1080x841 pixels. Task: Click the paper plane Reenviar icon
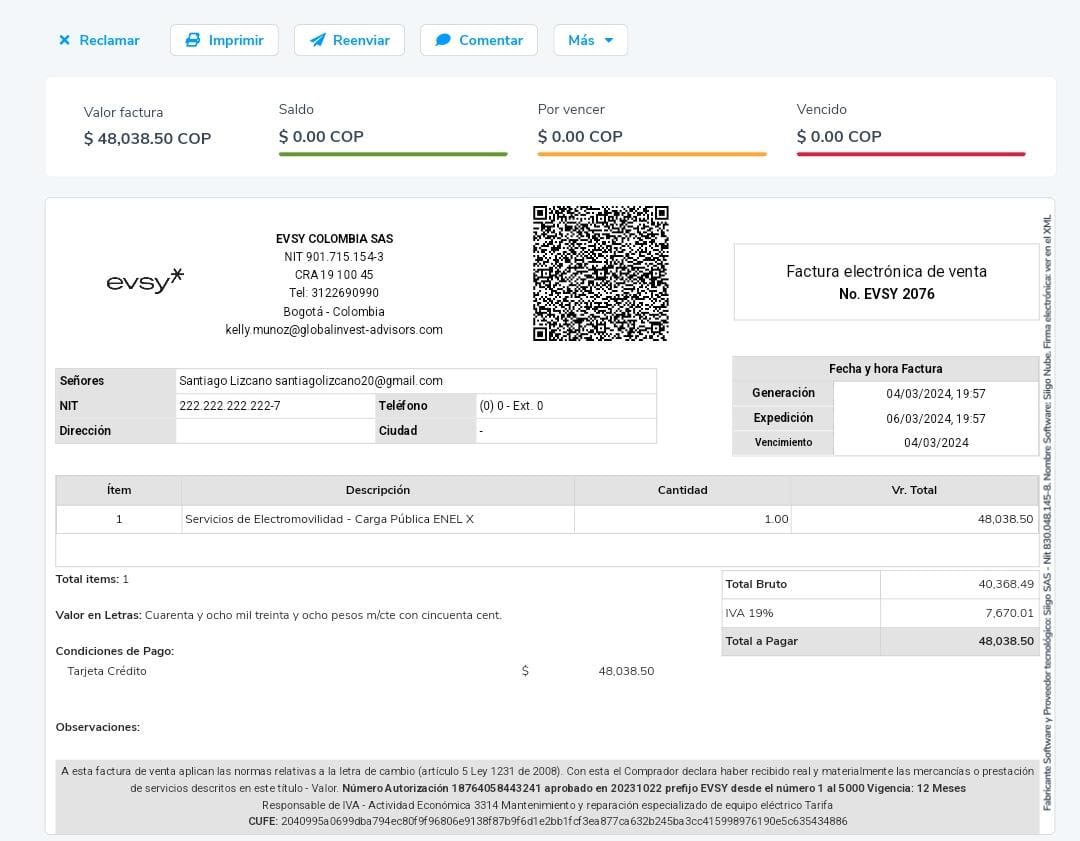317,40
